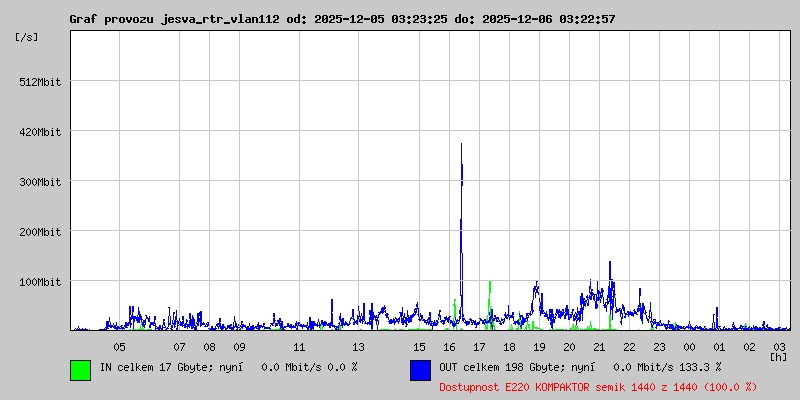Click the graph title 'Graf provozu jesva_rtr_vlan112'

[x=175, y=19]
